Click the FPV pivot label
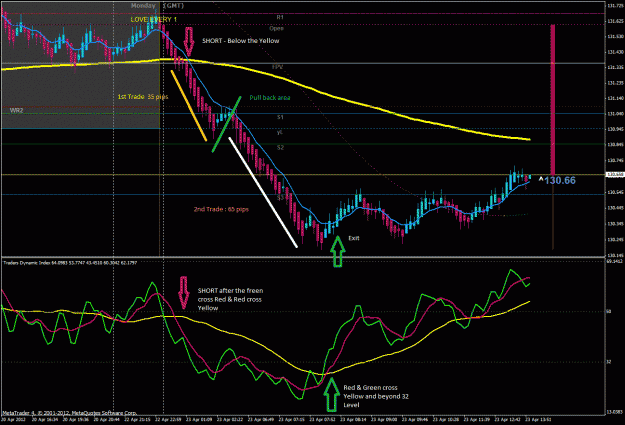Viewport: 625px width, 425px height. (x=277, y=67)
